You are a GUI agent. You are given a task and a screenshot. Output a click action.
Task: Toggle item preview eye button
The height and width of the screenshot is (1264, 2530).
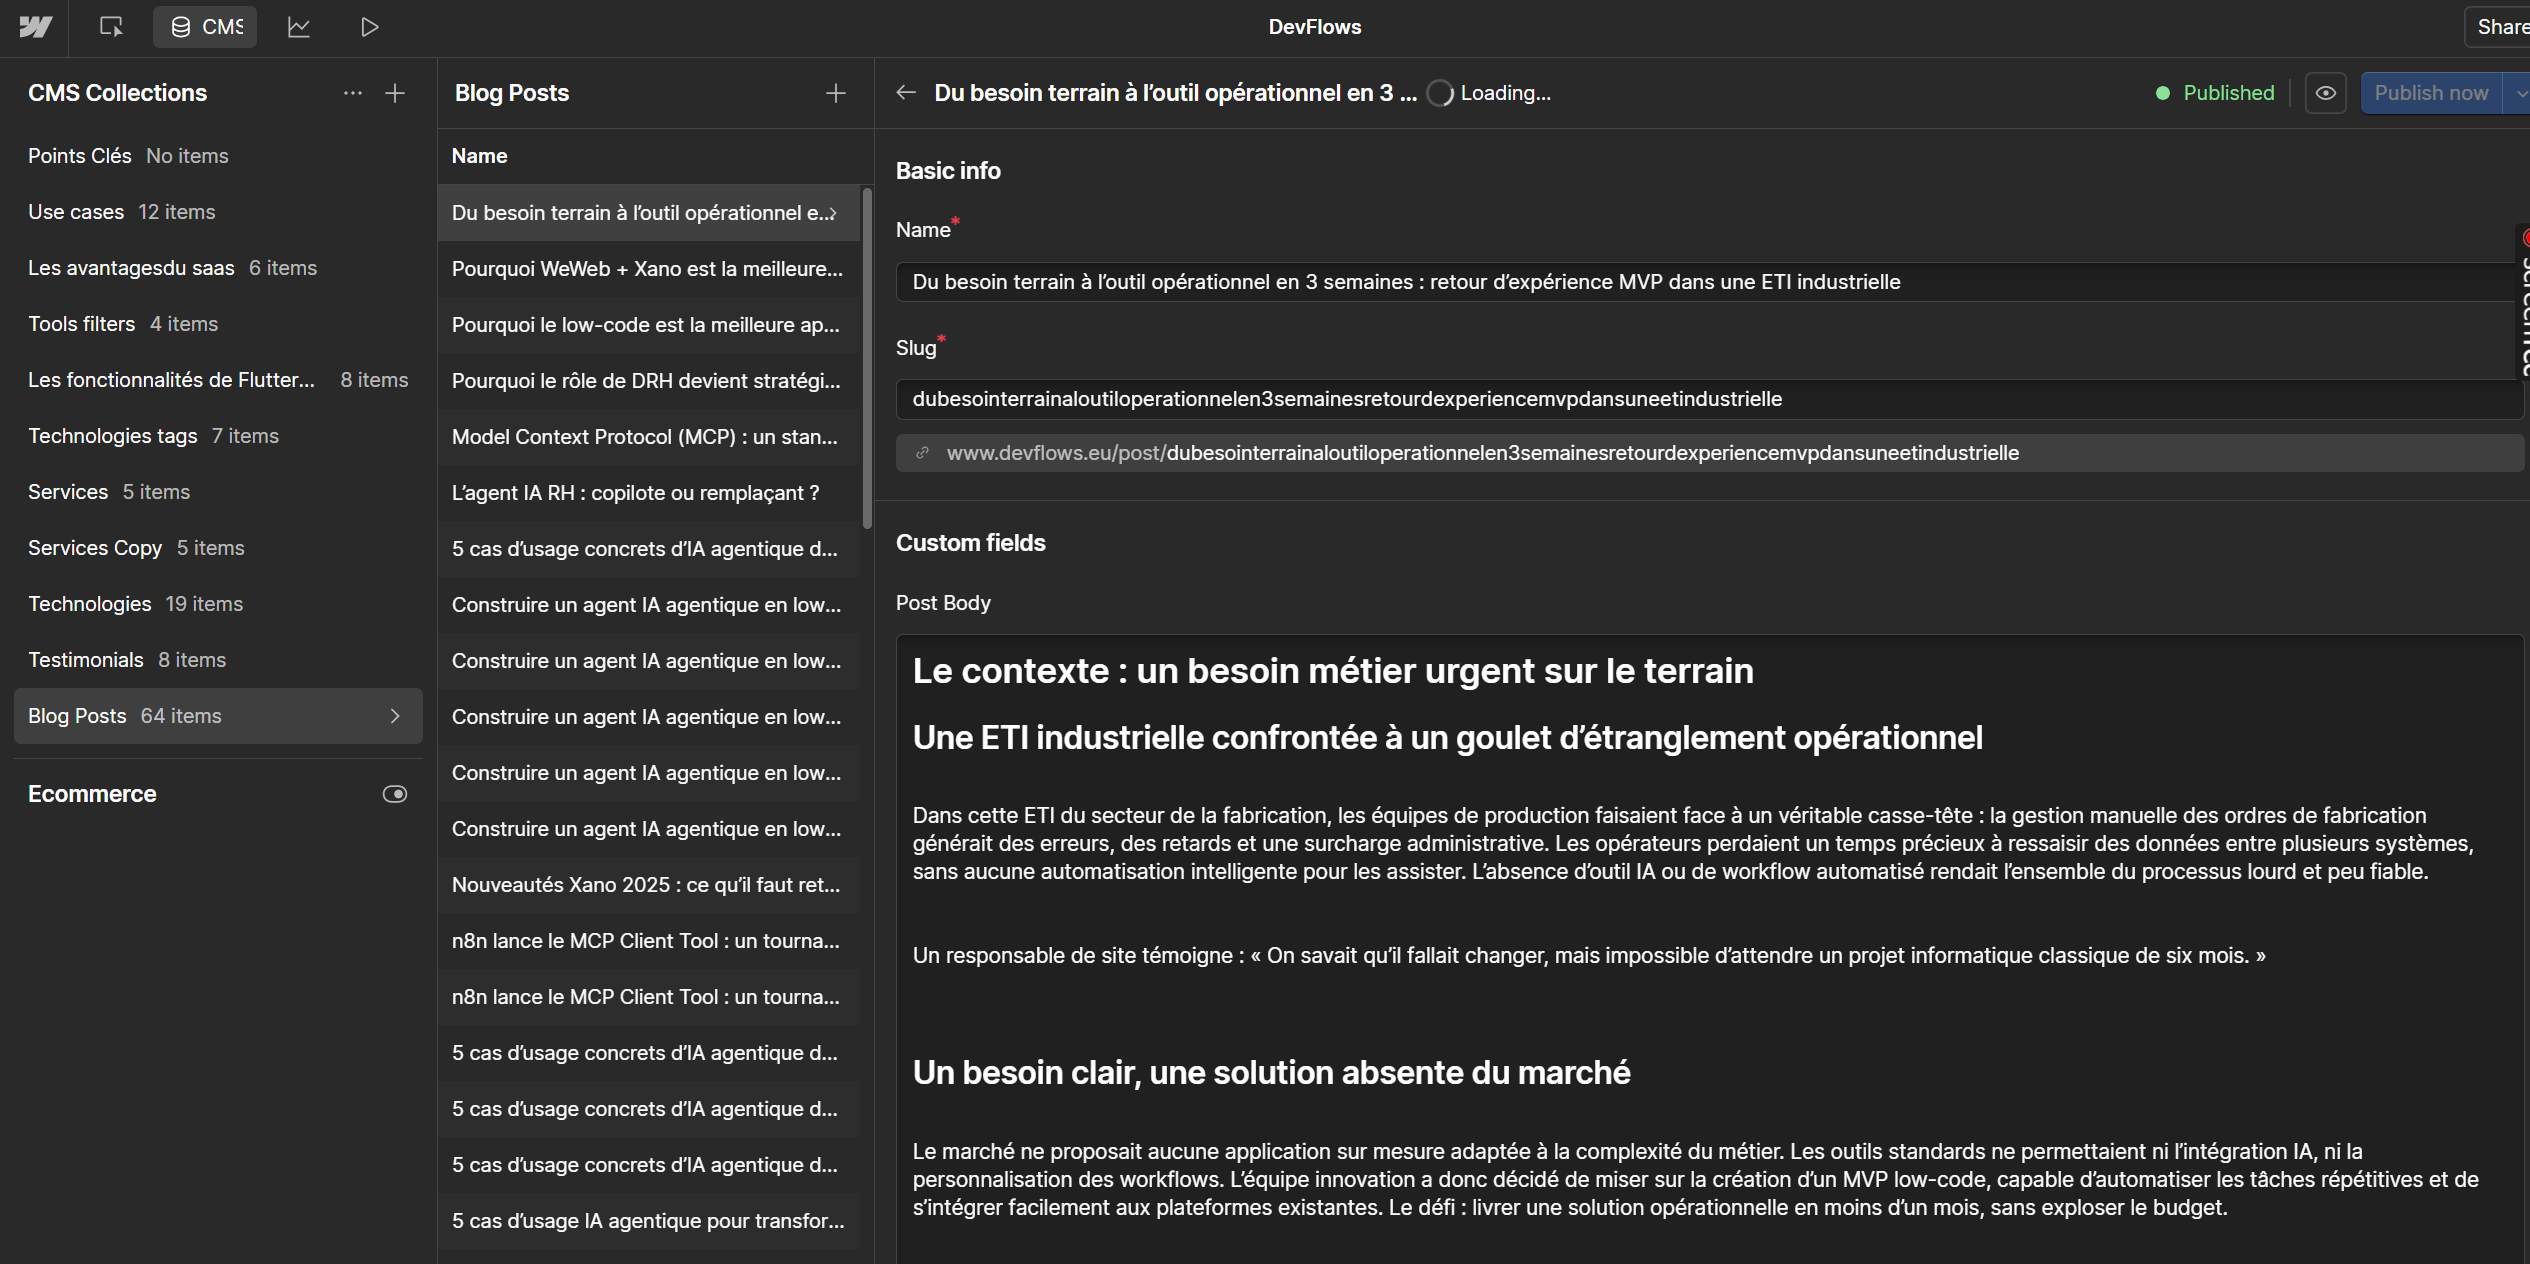(x=2326, y=93)
